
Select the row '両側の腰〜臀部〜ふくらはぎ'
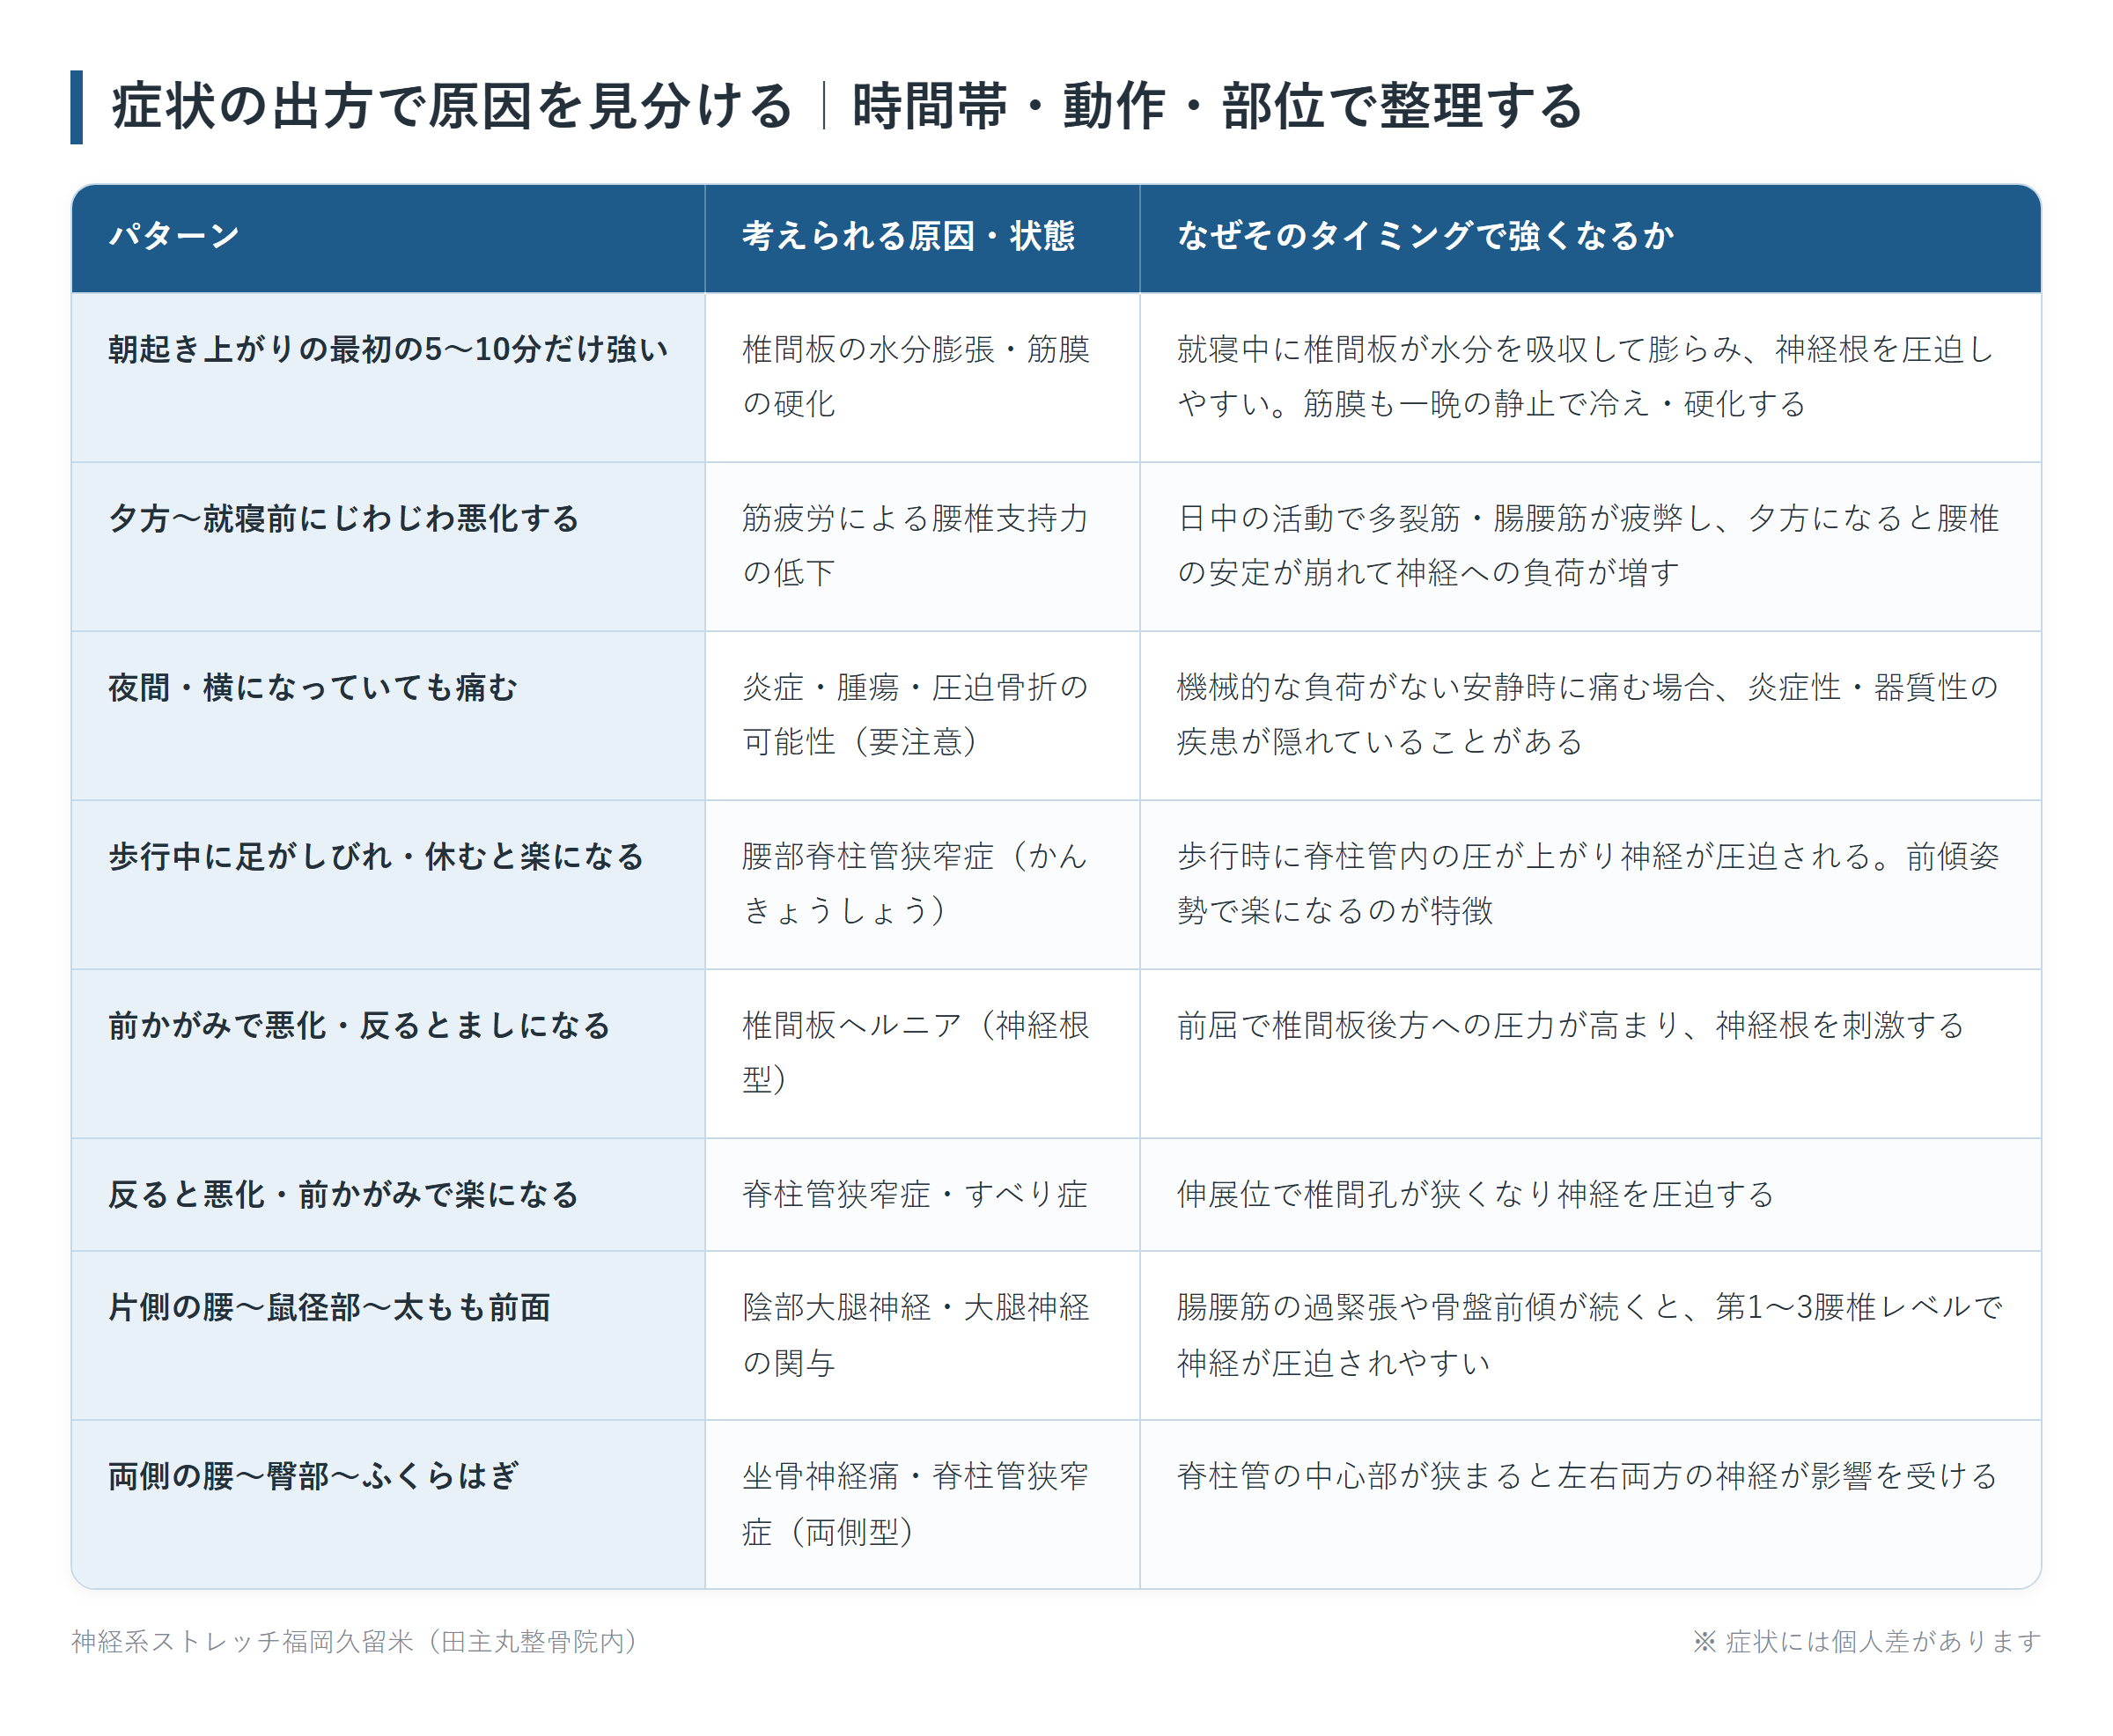[1056, 1504]
